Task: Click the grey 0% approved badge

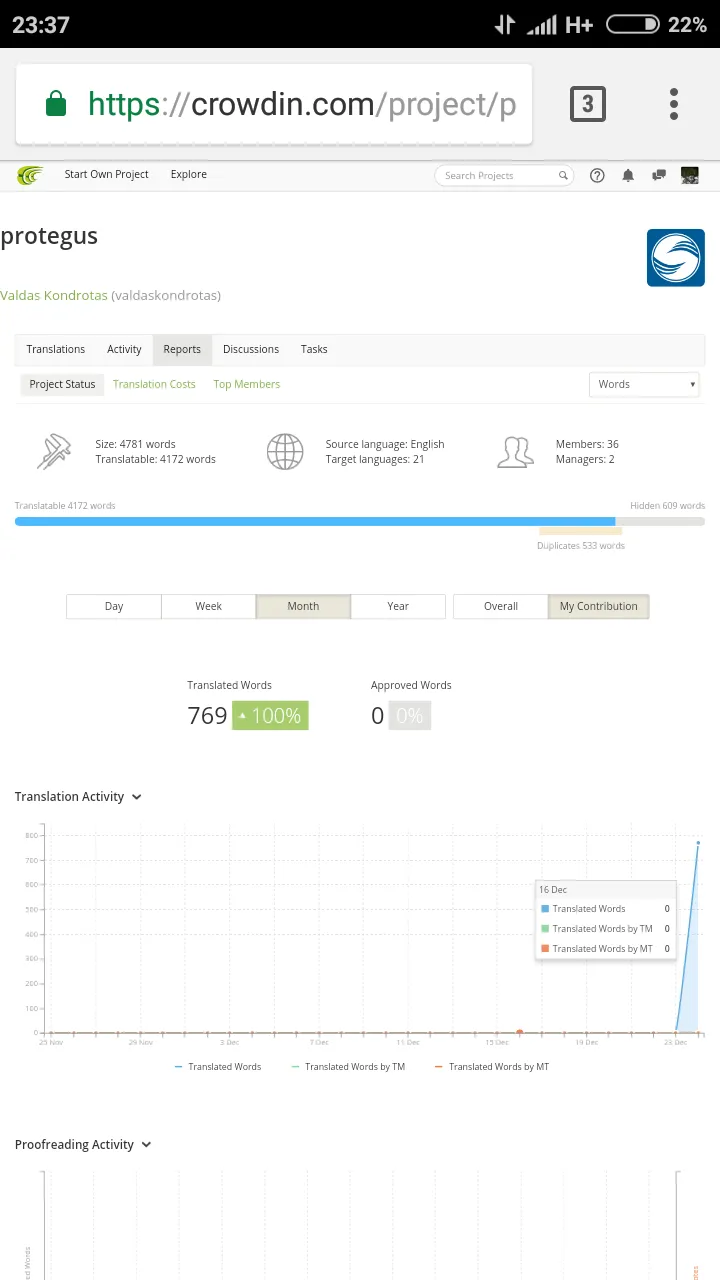Action: [x=409, y=716]
